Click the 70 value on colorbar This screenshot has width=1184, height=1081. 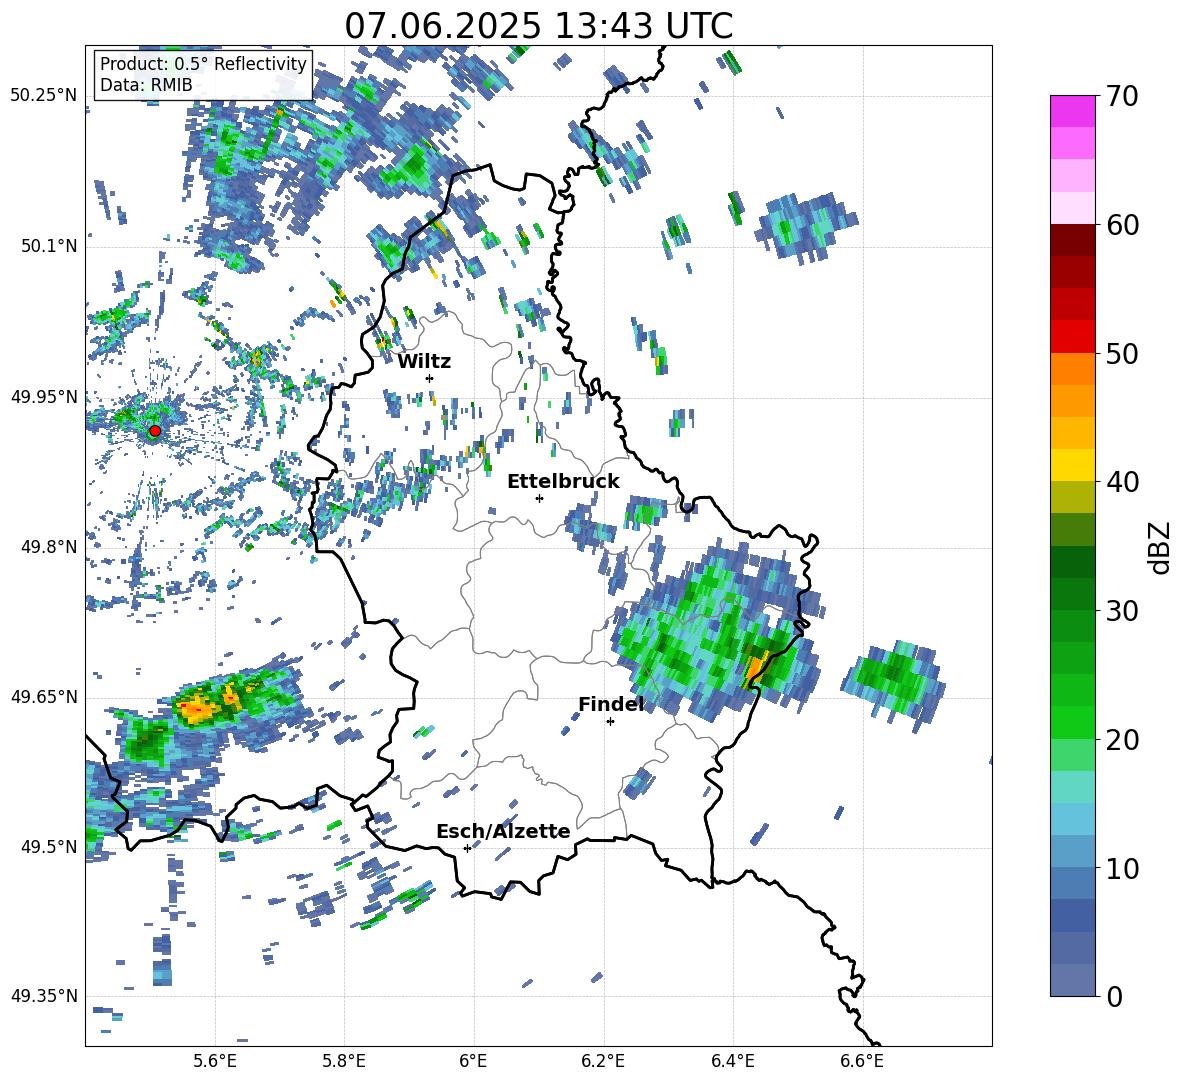tap(1122, 96)
